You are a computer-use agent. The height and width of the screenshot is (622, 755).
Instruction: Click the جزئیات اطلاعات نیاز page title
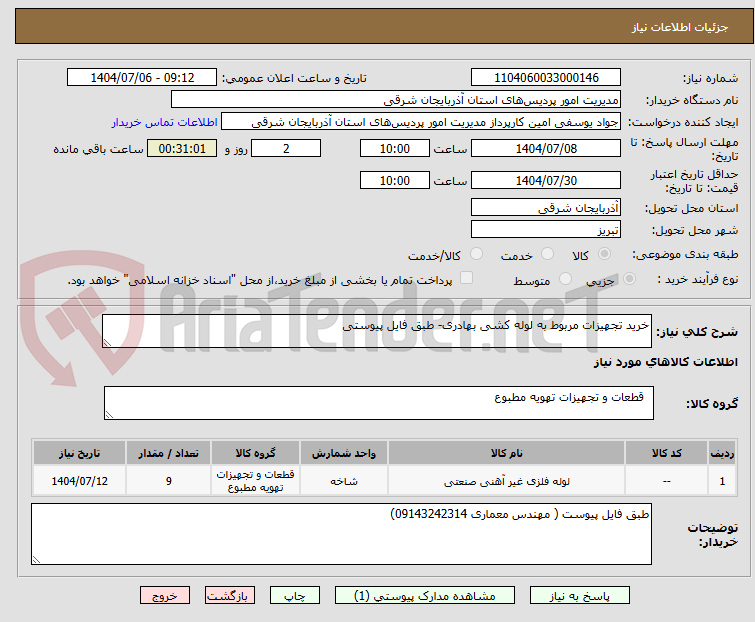coord(680,27)
